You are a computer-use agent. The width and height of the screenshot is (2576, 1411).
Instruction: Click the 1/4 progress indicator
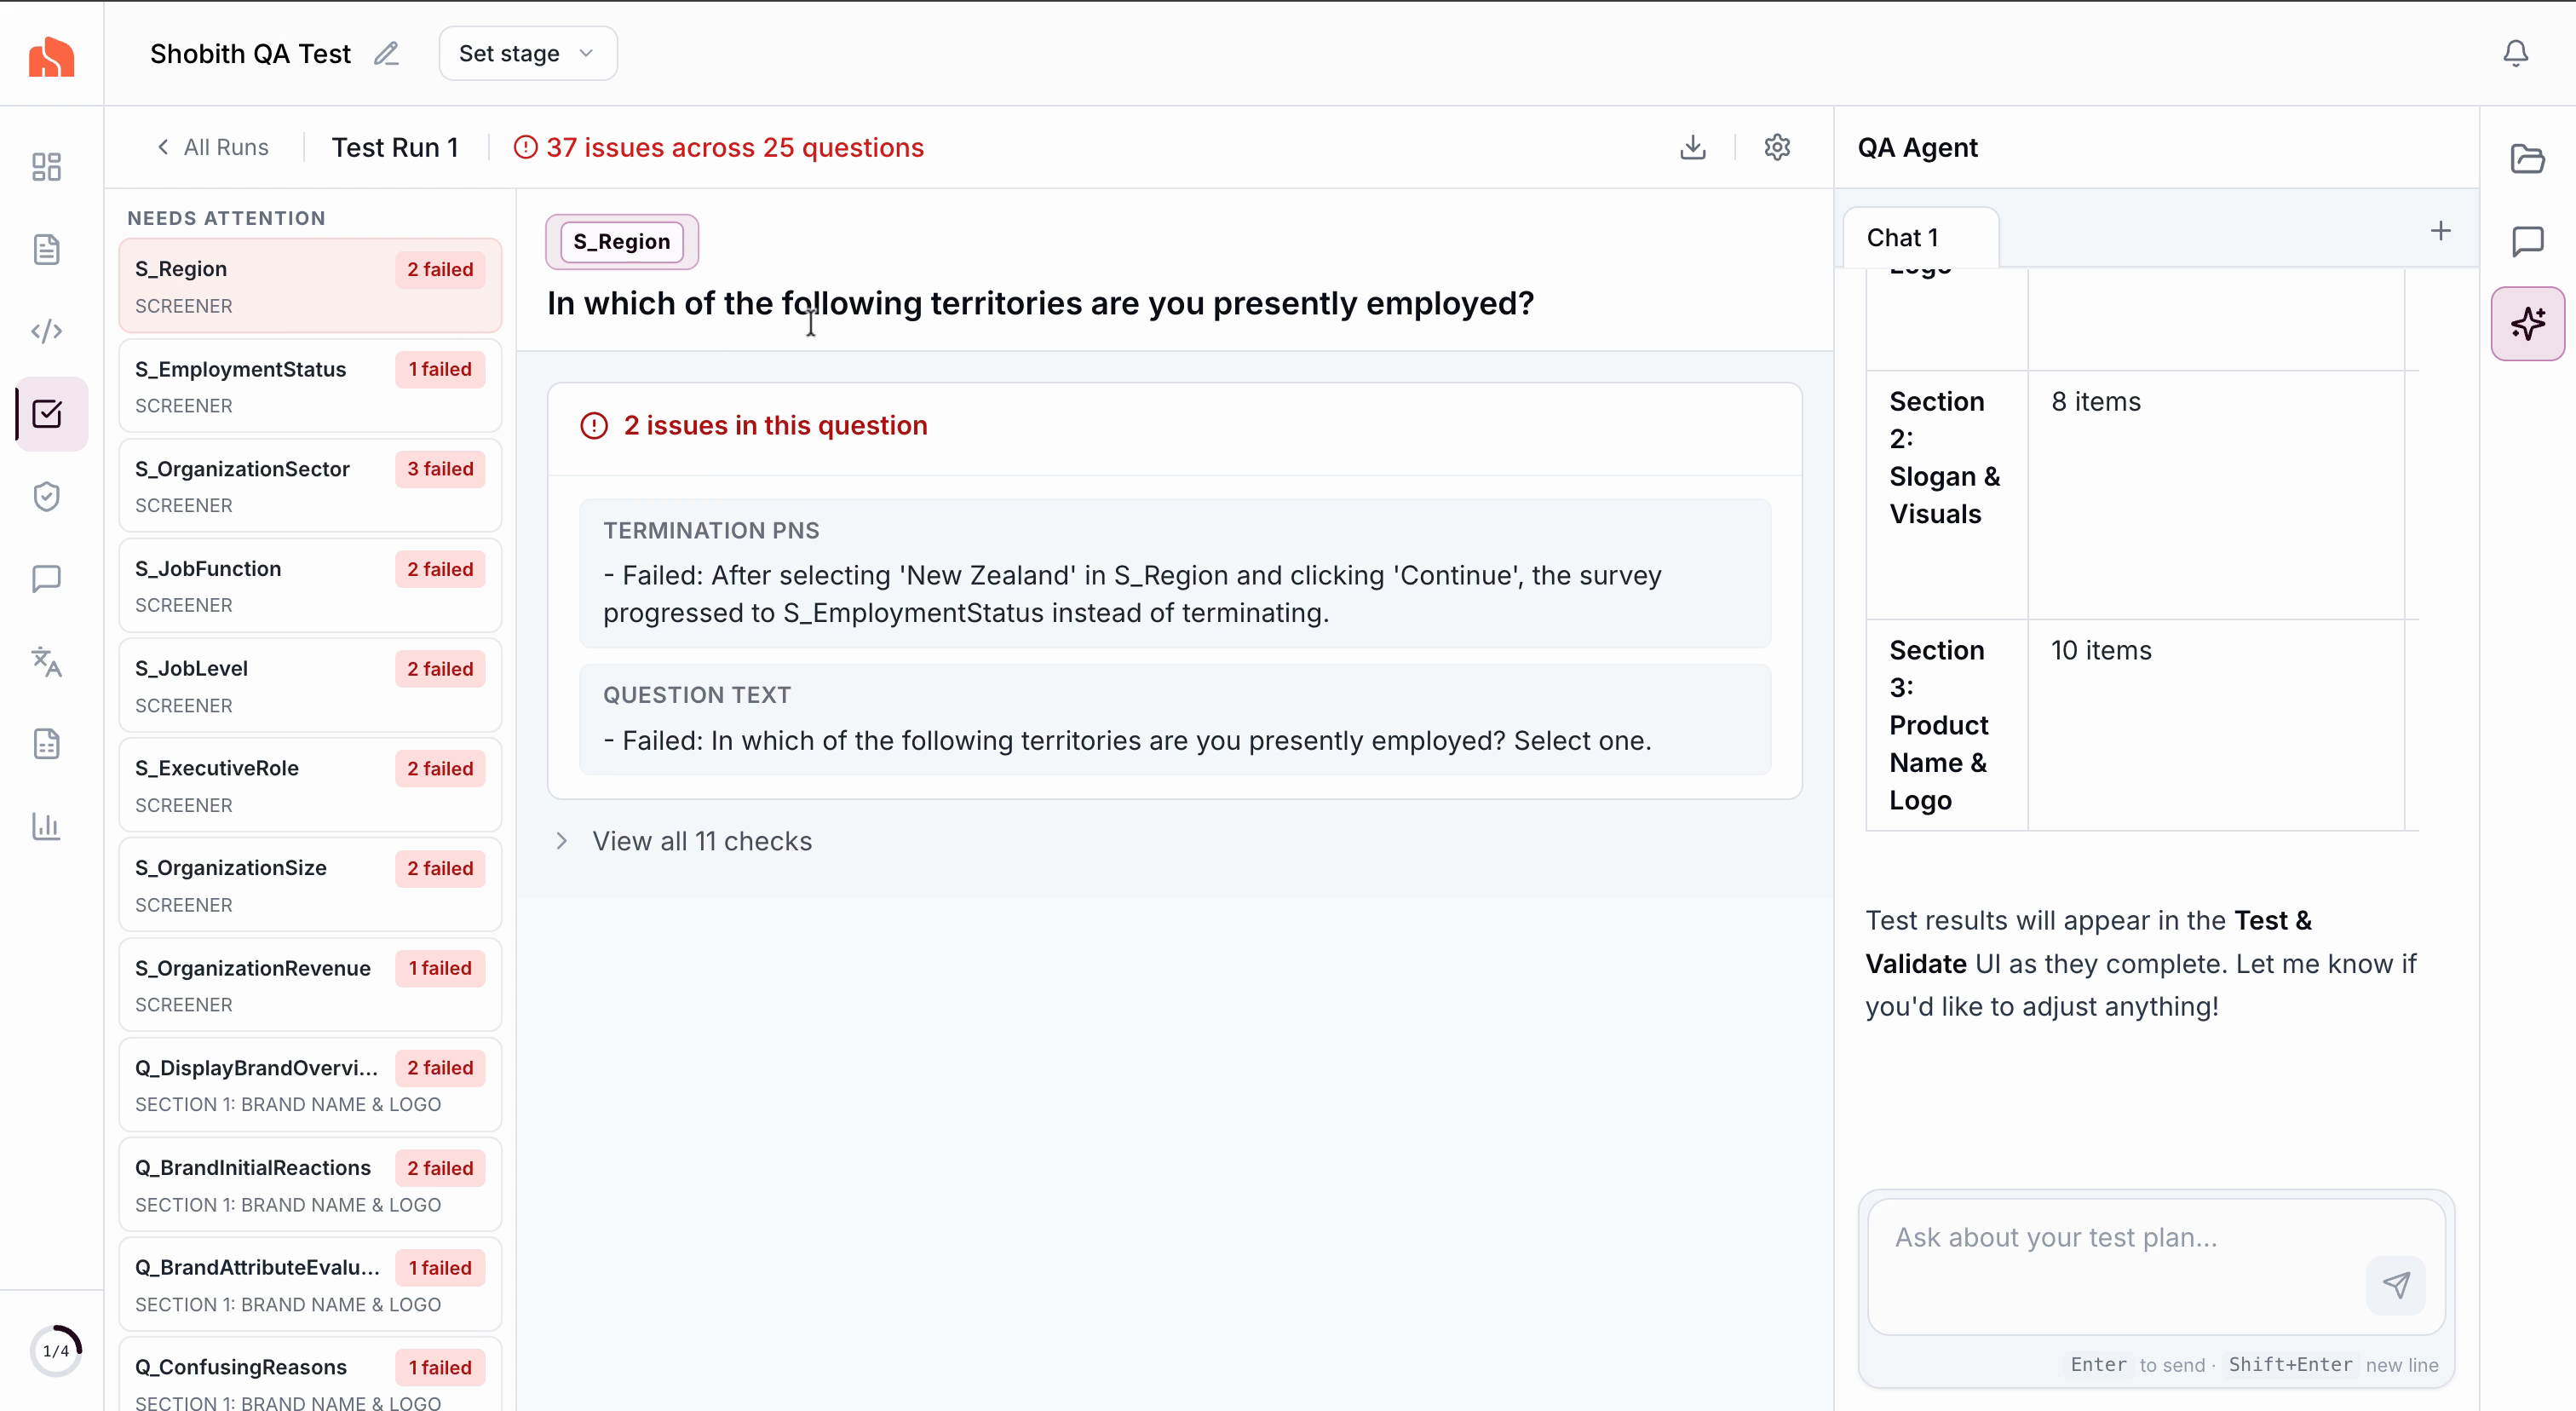coord(56,1350)
